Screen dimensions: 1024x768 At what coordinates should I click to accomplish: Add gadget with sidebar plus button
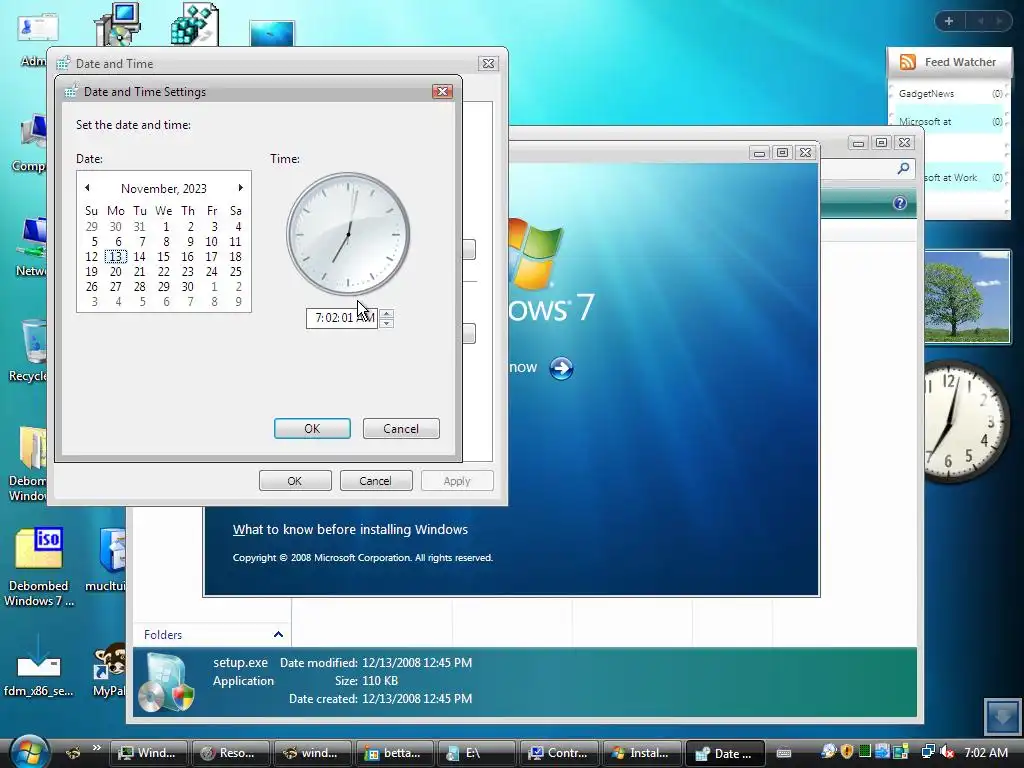949,21
